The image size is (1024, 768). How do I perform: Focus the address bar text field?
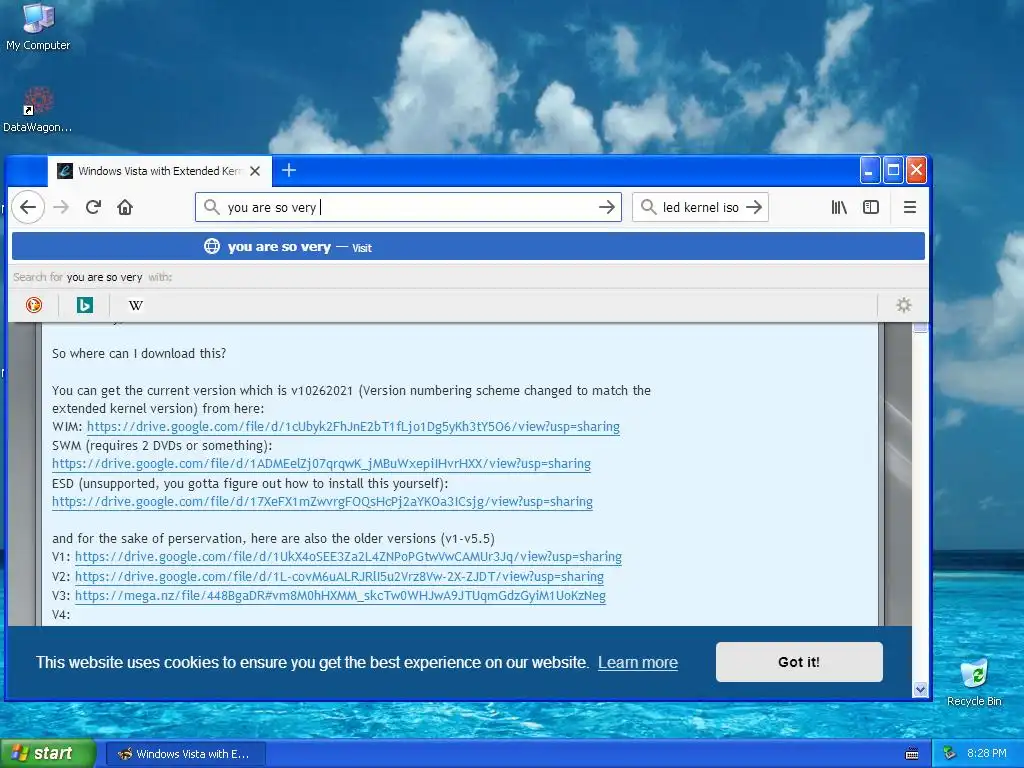(408, 207)
